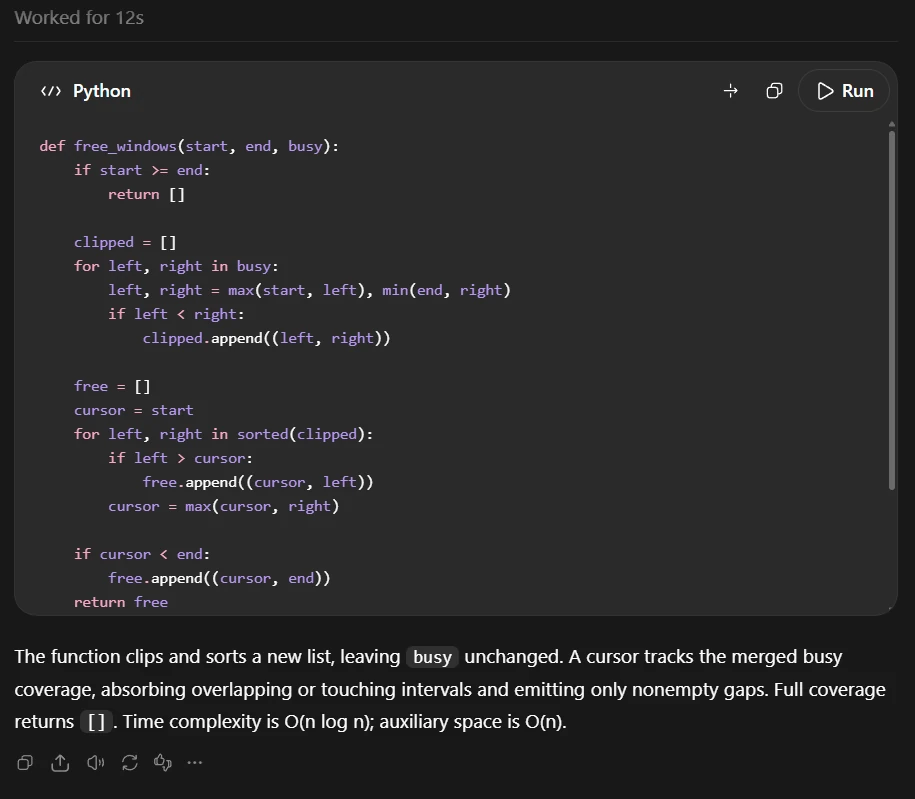Click the 'cursor = start' line
Viewport: 915px width, 799px height.
[134, 410]
